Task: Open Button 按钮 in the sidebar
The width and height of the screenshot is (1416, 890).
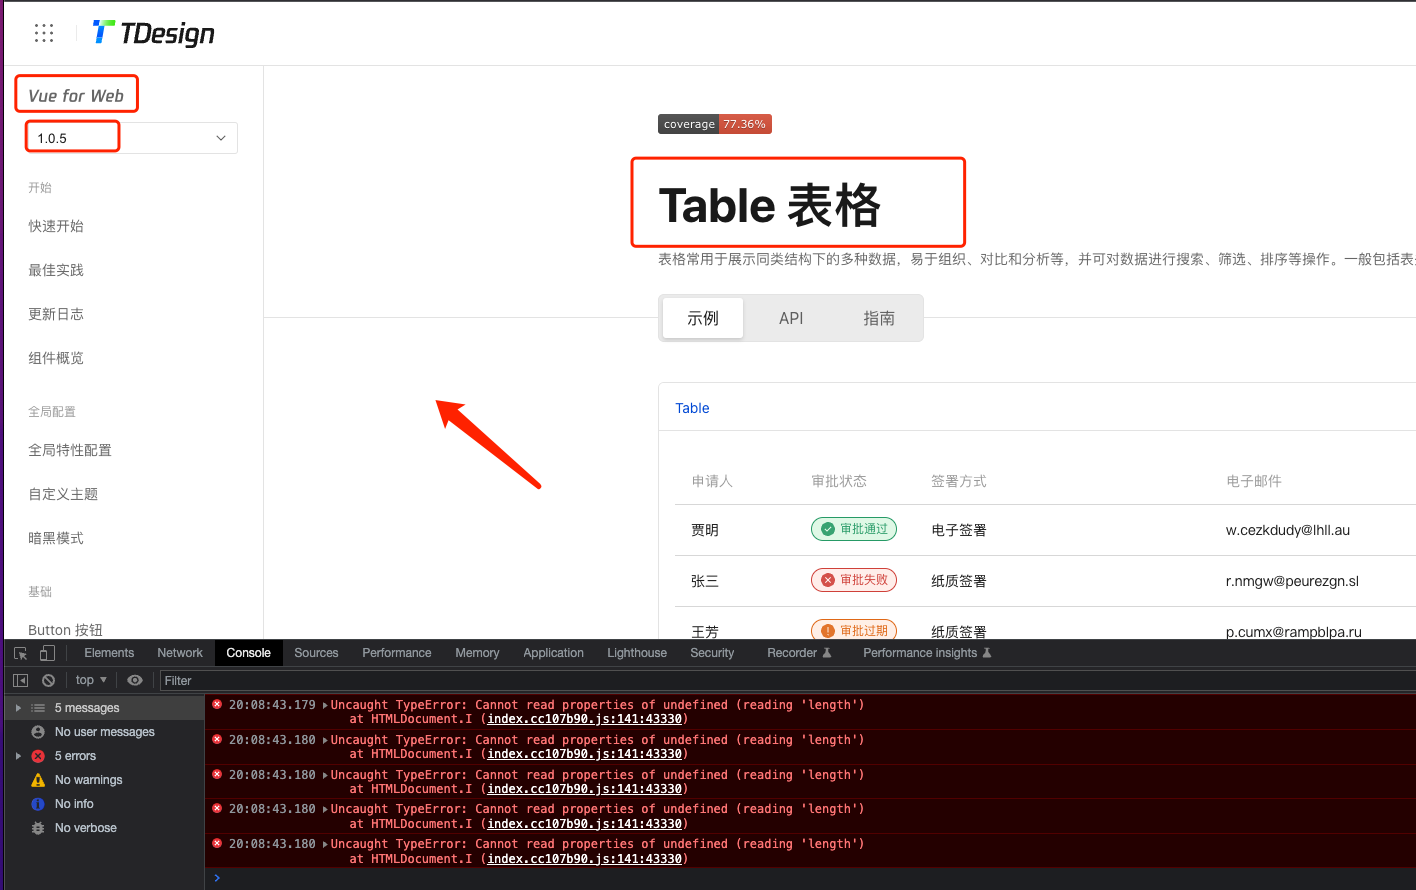Action: point(65,630)
